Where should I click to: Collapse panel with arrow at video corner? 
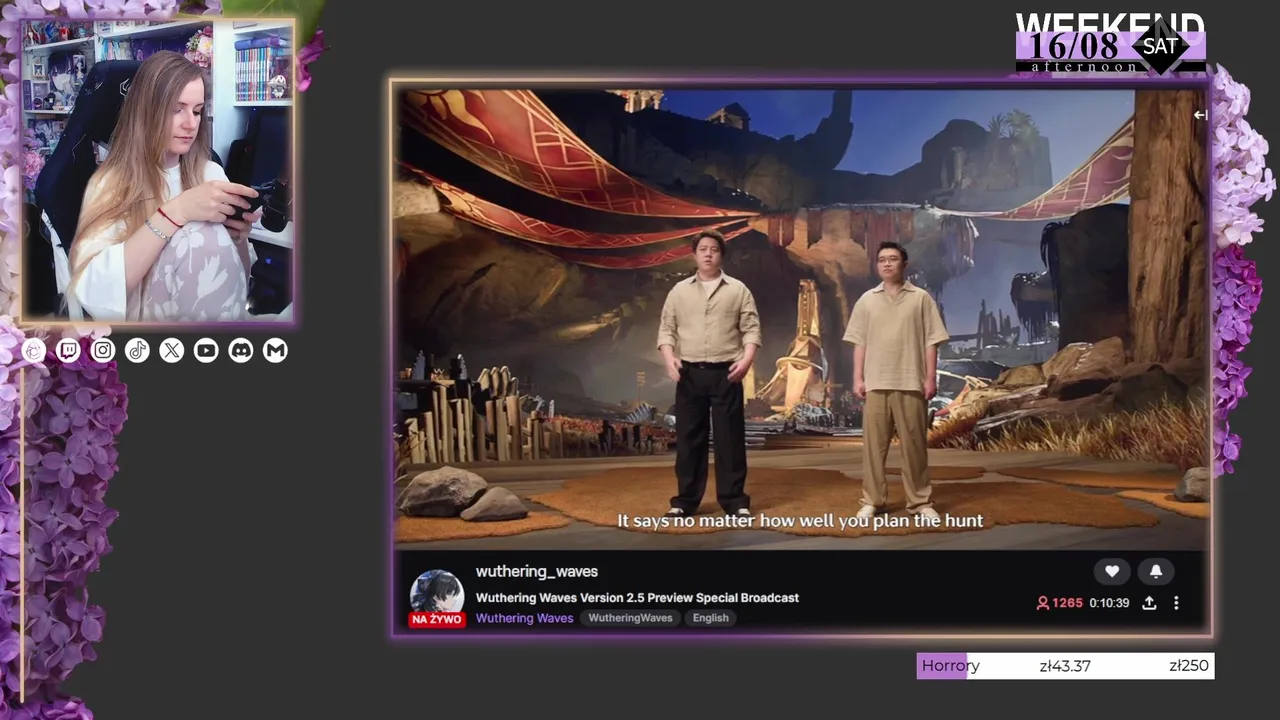click(1200, 115)
